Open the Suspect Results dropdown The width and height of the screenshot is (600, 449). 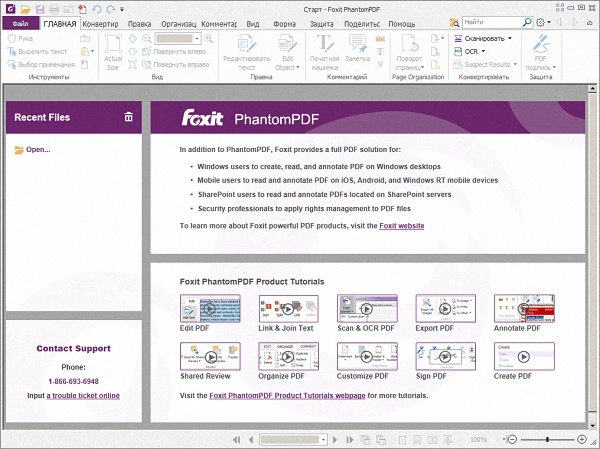[x=515, y=64]
